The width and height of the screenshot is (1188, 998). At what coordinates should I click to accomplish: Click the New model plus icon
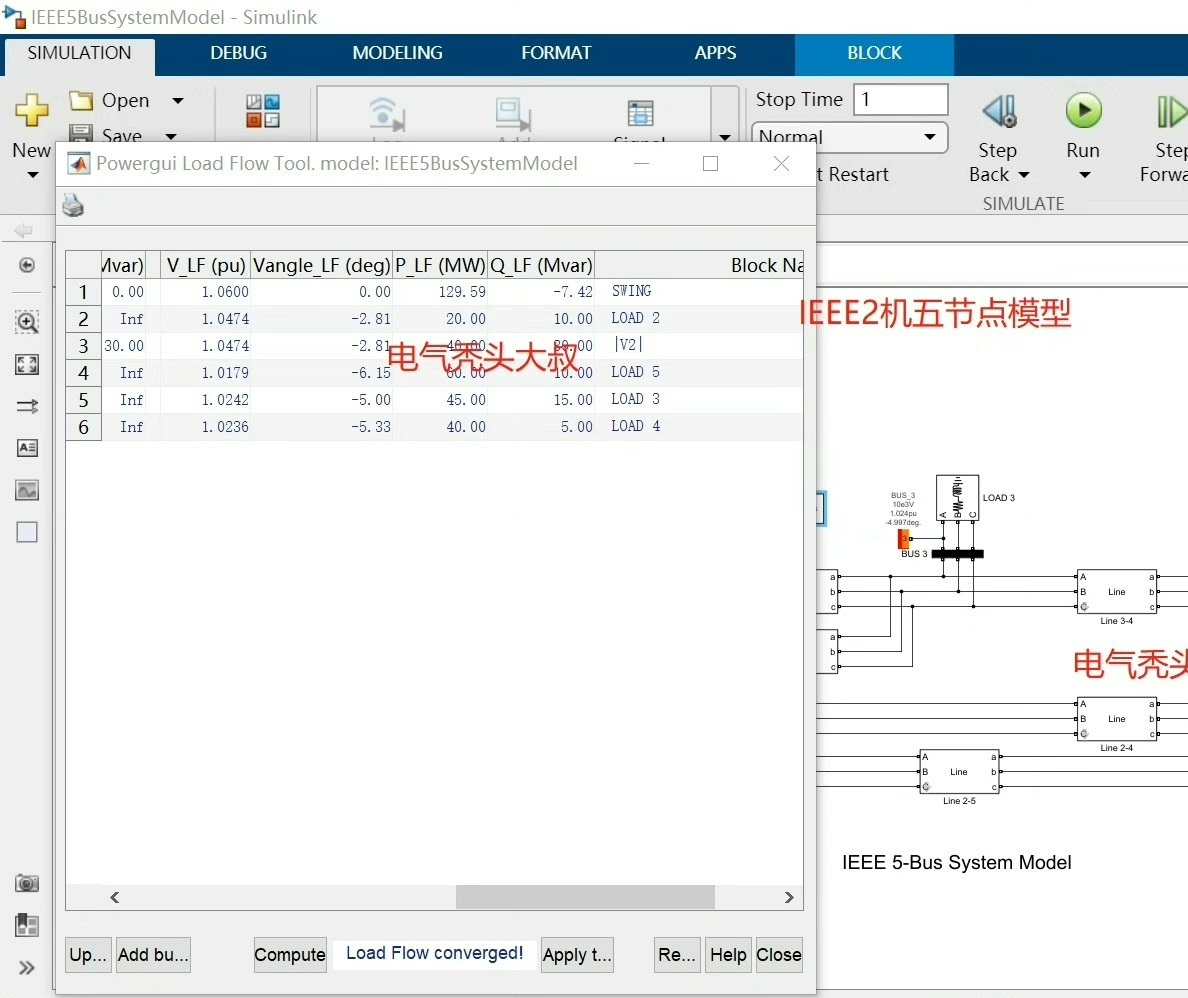tap(32, 110)
